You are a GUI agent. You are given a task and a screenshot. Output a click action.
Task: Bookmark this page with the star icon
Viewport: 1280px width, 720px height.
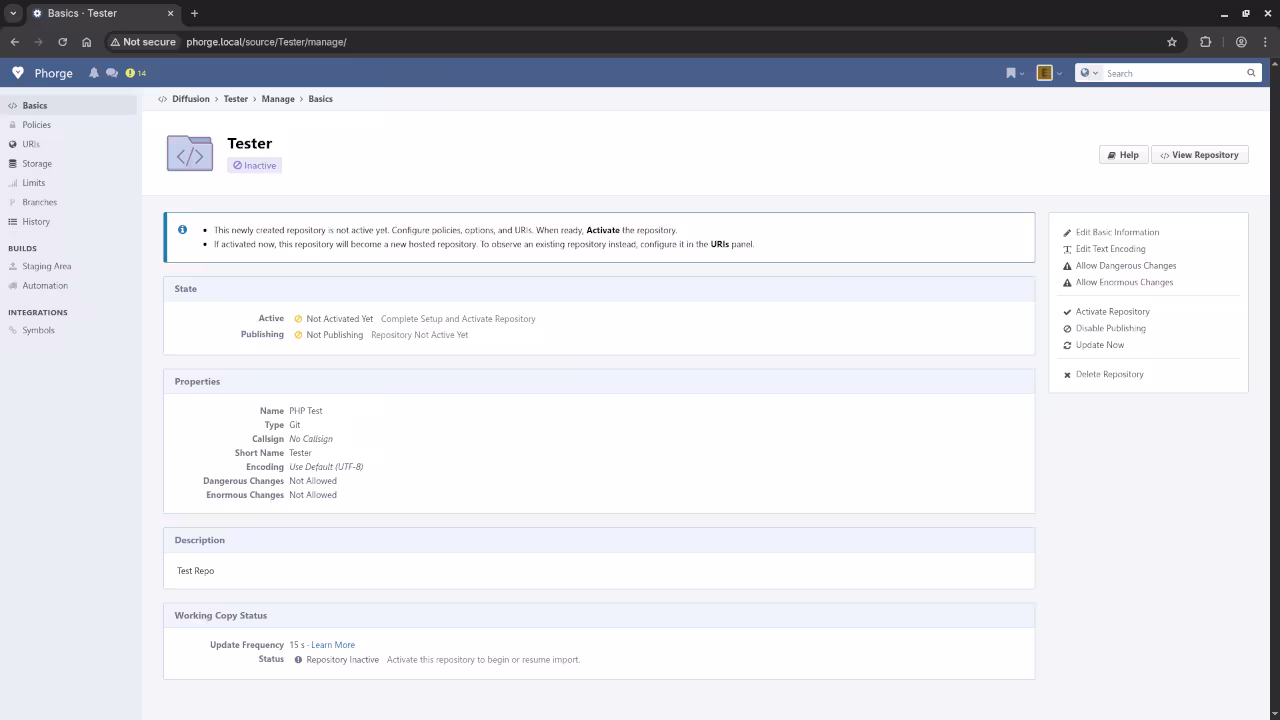click(1172, 42)
